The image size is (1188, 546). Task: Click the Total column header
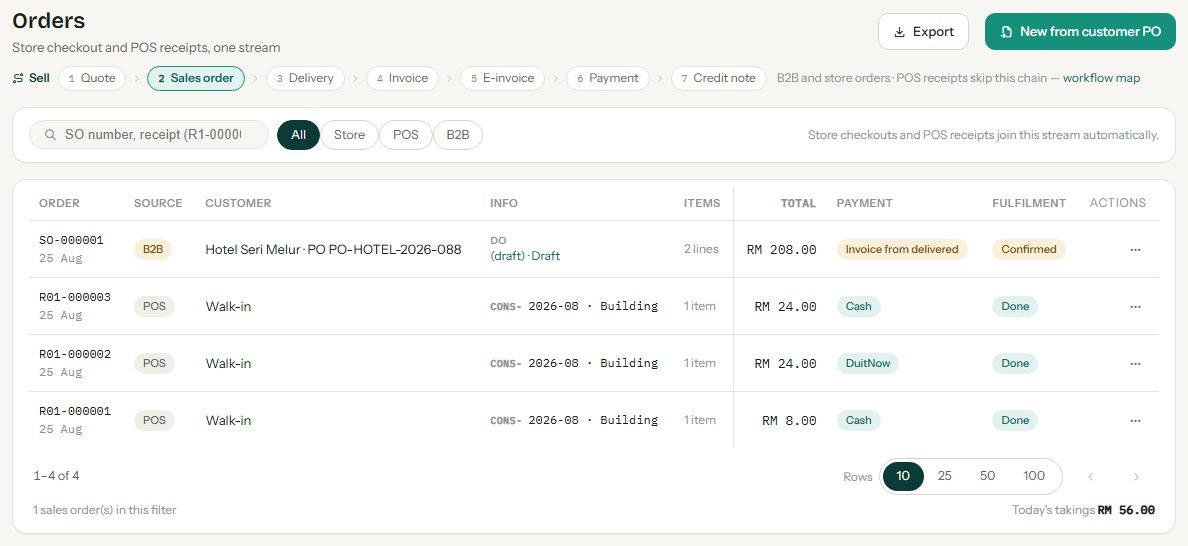pyautogui.click(x=799, y=203)
